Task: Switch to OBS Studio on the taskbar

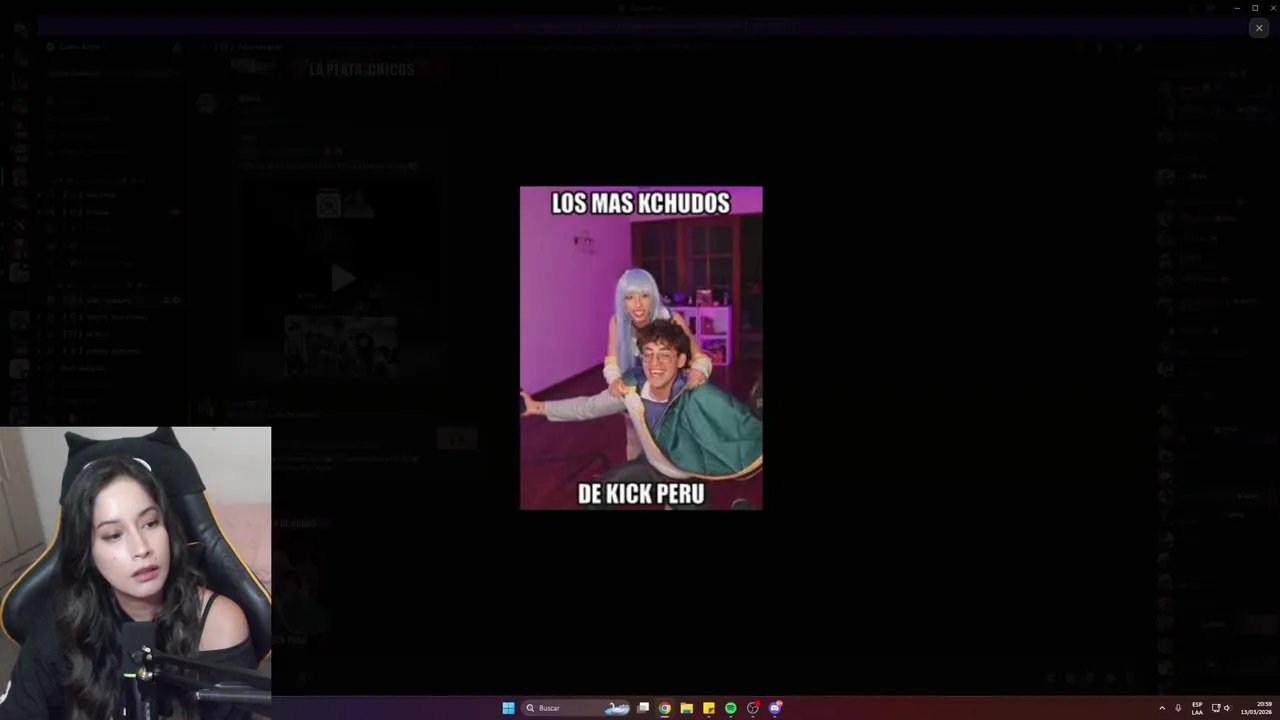Action: click(x=753, y=708)
